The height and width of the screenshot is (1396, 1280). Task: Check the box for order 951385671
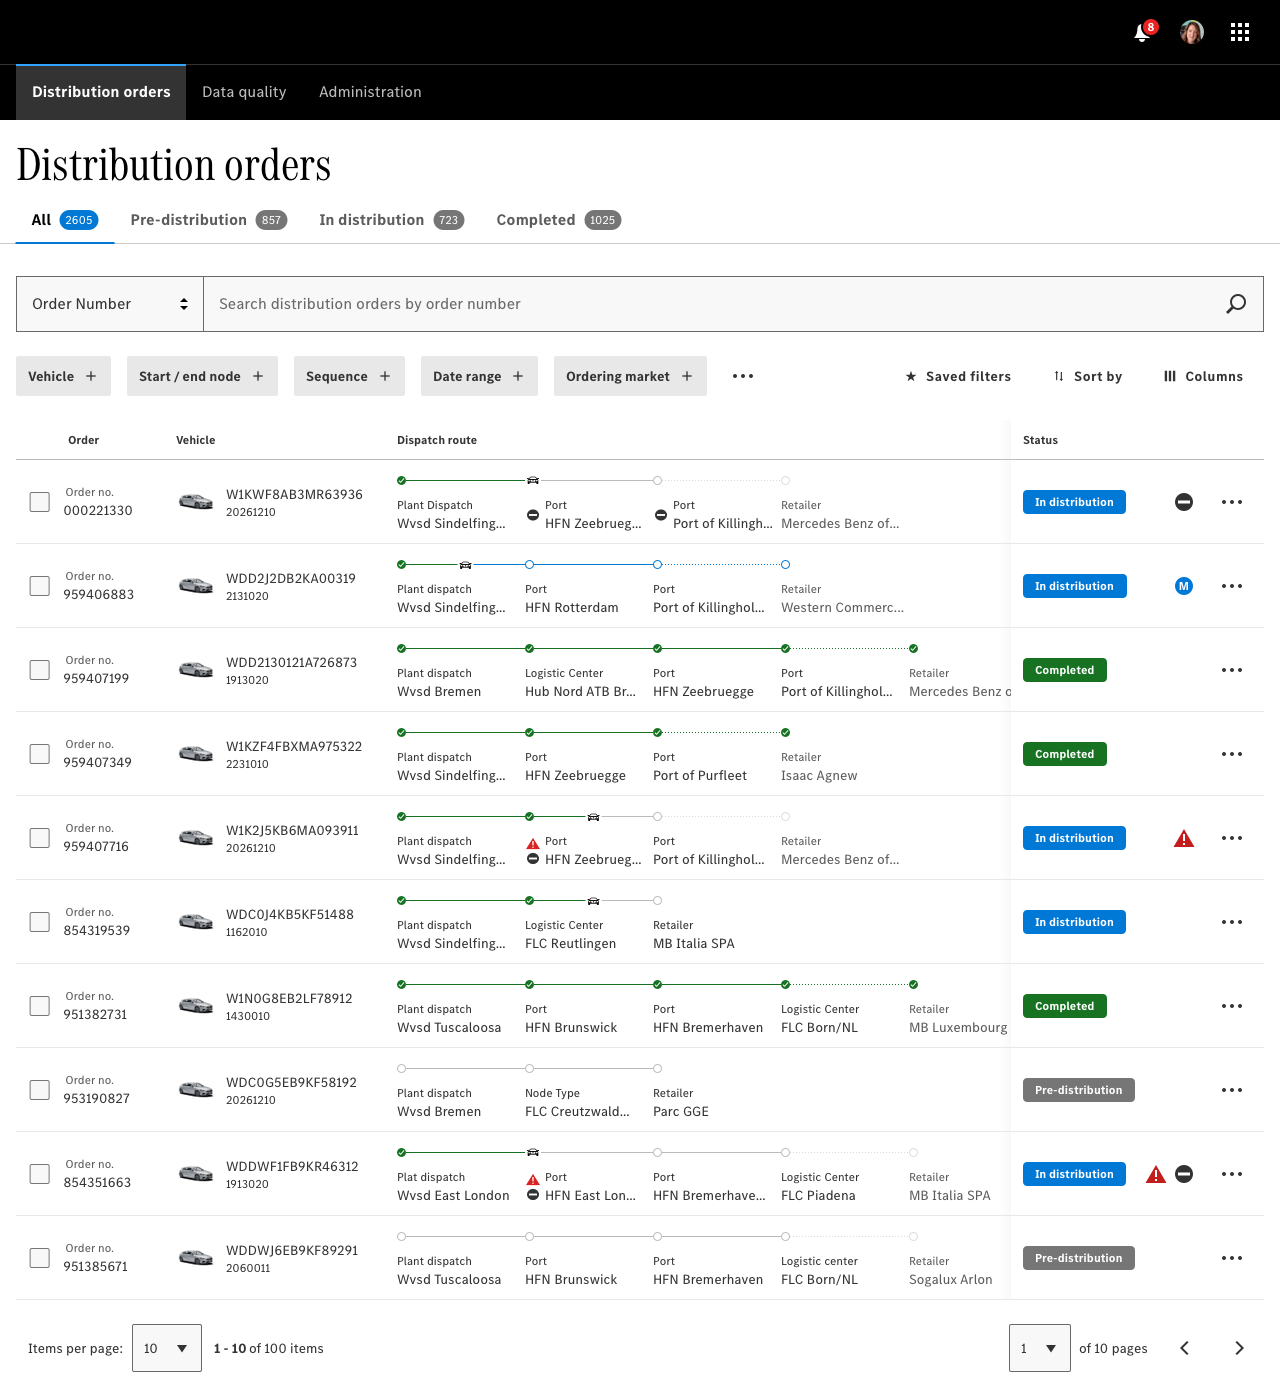[40, 1258]
